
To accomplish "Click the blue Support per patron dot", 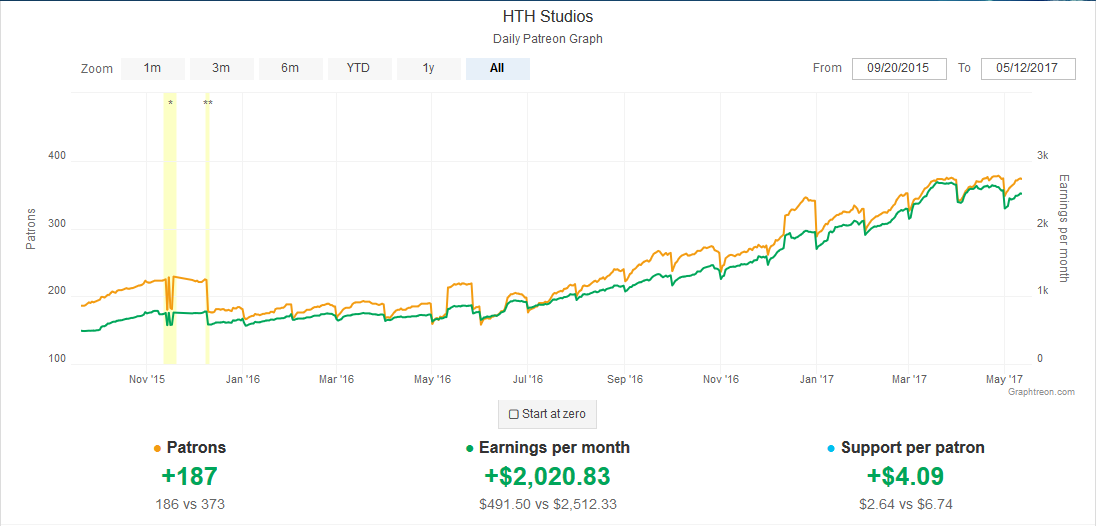I will (830, 448).
